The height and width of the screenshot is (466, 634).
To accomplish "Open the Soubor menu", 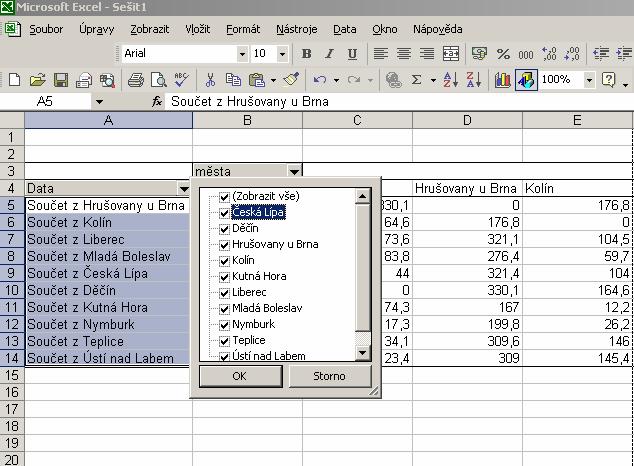I will pyautogui.click(x=46, y=29).
